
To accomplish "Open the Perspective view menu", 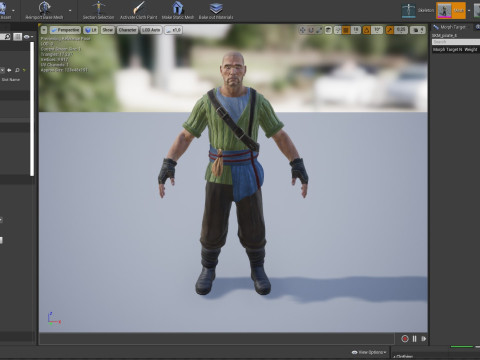I will coord(65,30).
